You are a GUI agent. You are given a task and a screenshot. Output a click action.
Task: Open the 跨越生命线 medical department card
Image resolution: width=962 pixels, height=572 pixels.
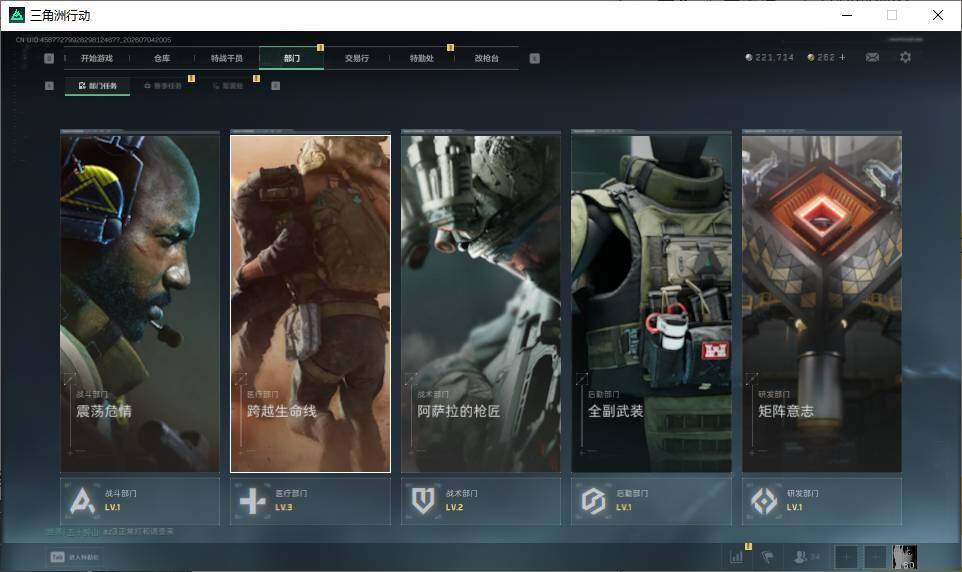coord(310,303)
